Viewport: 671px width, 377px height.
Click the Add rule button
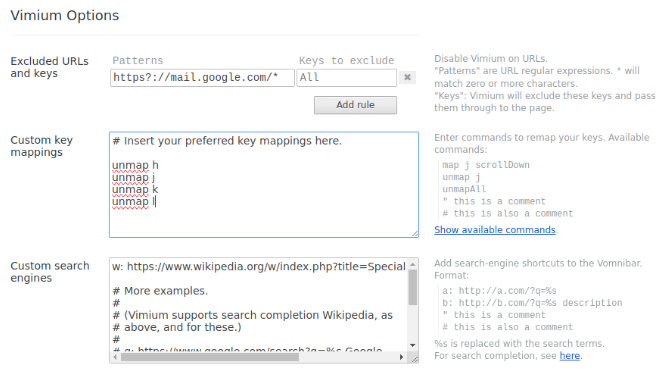[355, 105]
